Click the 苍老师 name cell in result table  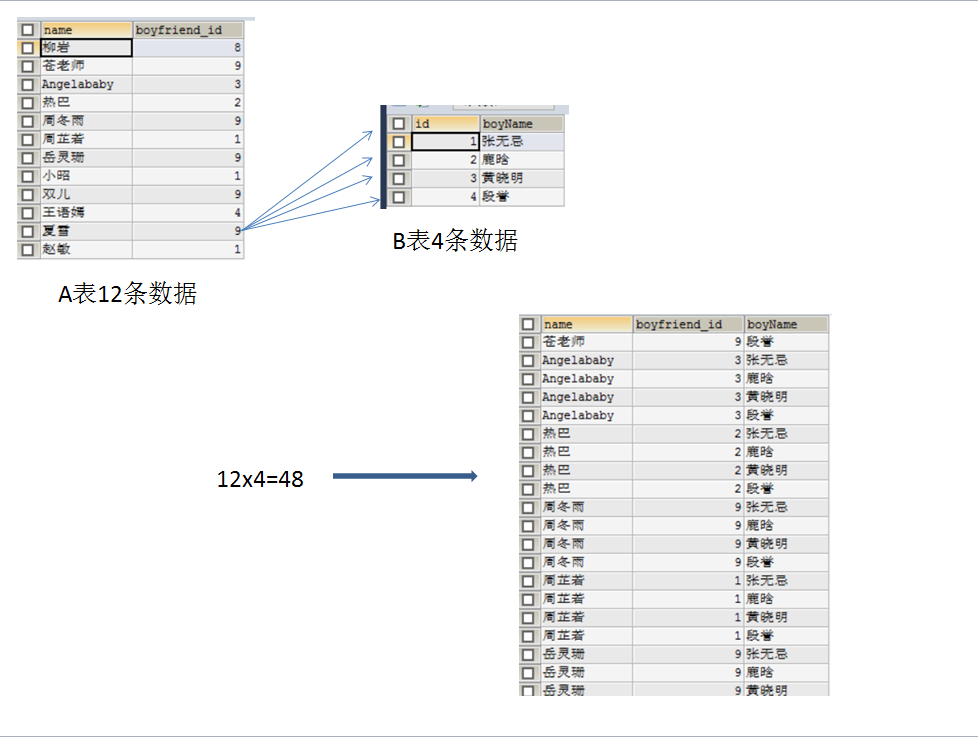[586, 342]
